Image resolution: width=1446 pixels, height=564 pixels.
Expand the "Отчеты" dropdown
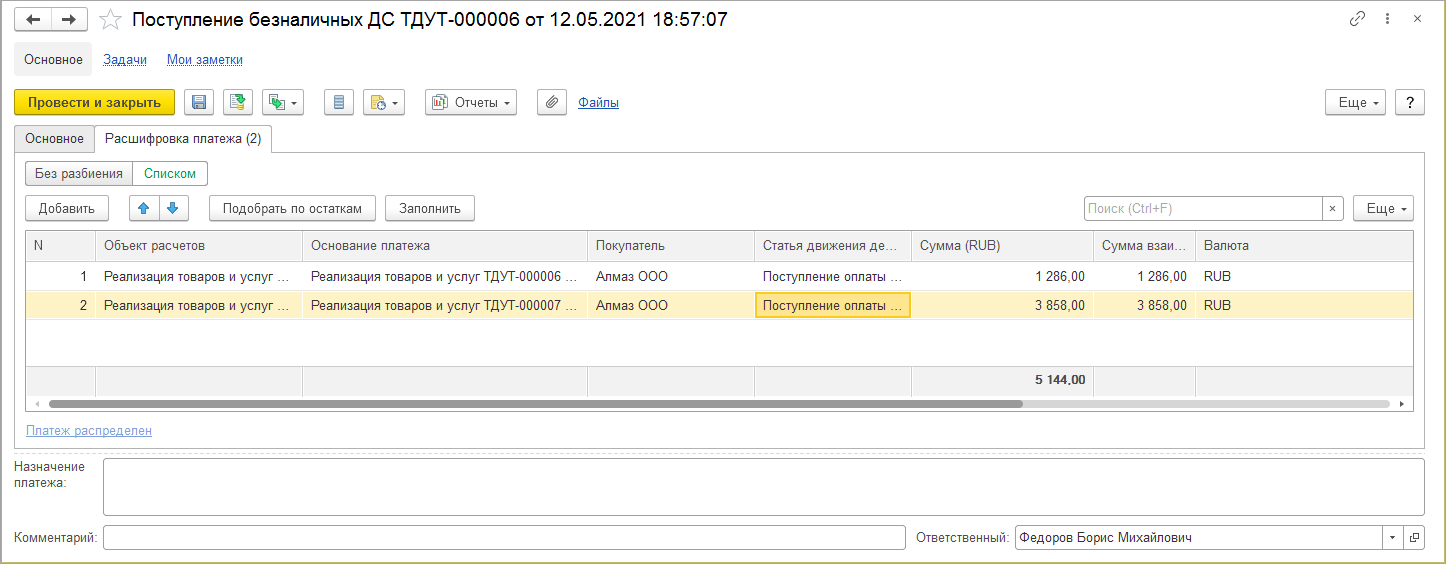point(471,102)
